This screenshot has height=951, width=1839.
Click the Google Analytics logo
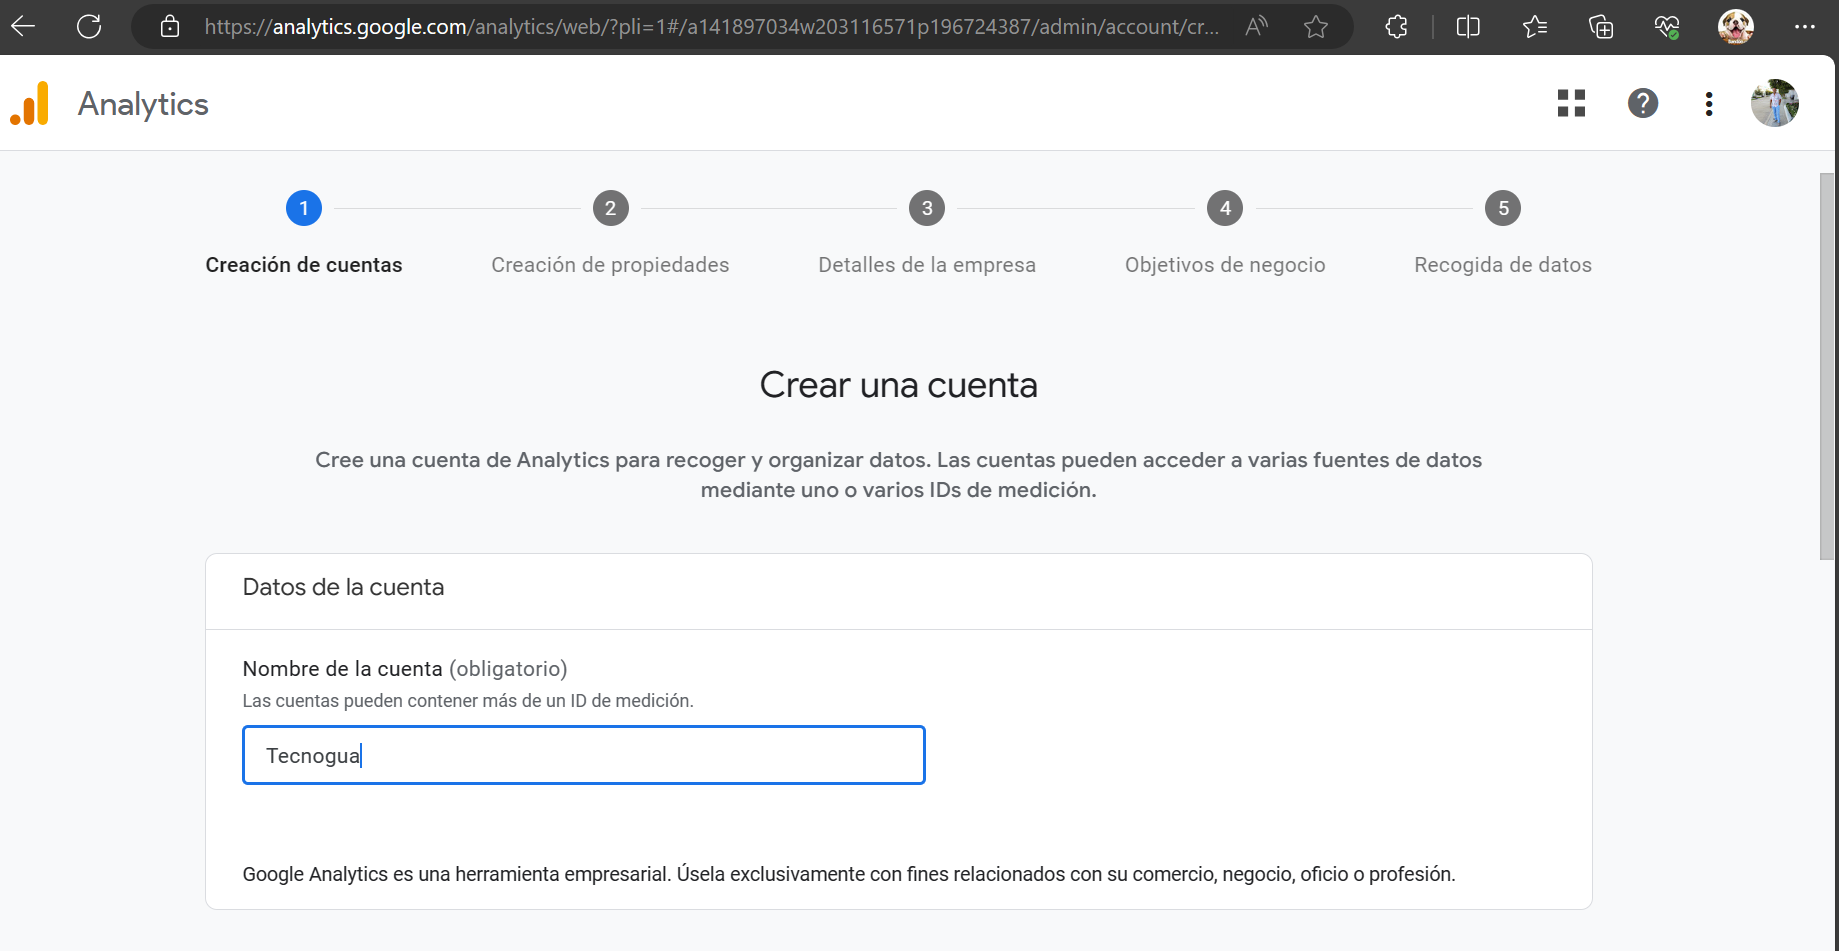pos(30,104)
